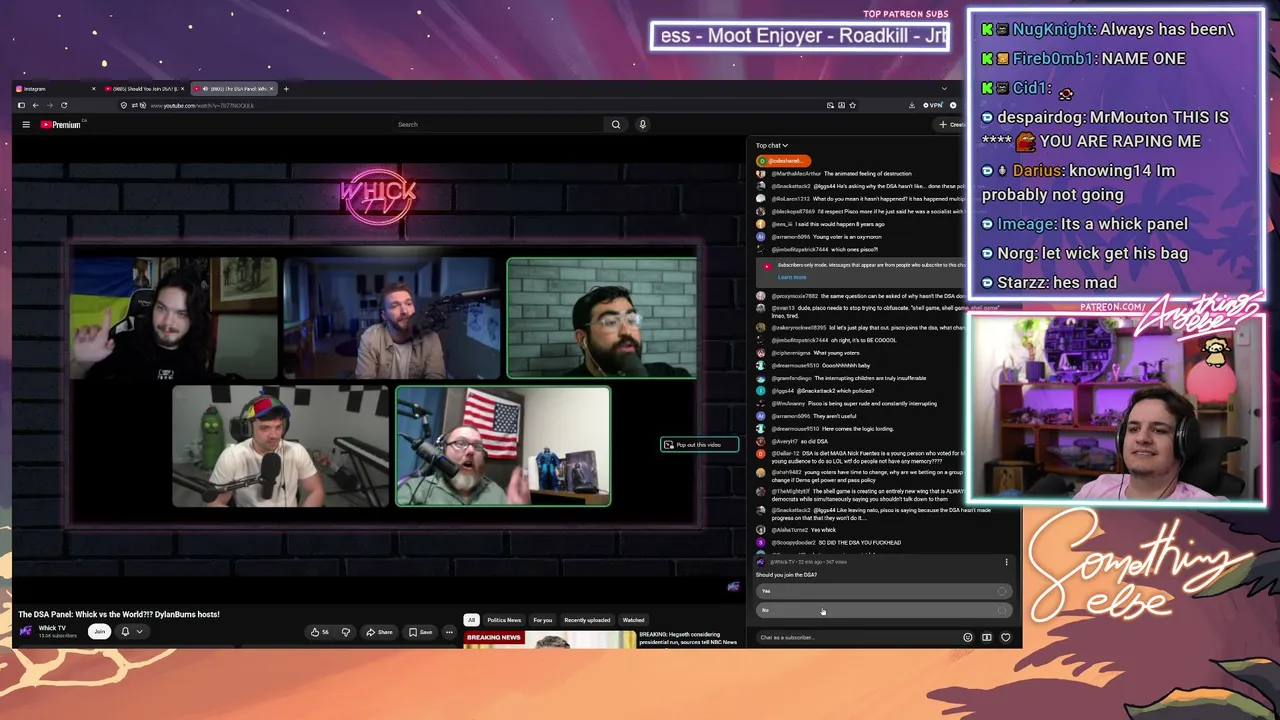Click the Join channel button
This screenshot has height=720, width=1280.
99,632
